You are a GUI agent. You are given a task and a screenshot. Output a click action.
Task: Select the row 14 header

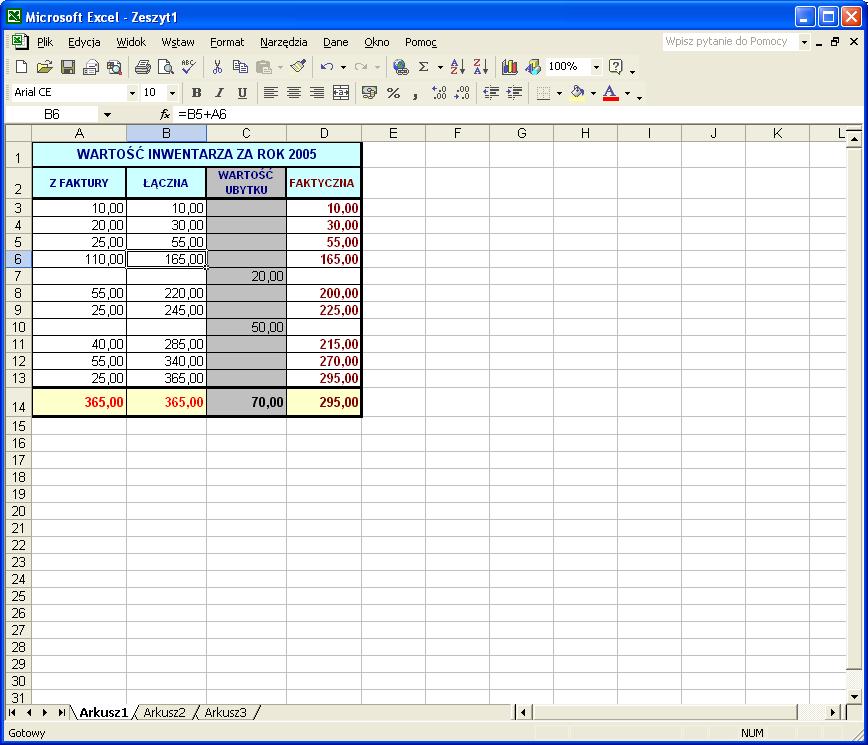click(17, 404)
